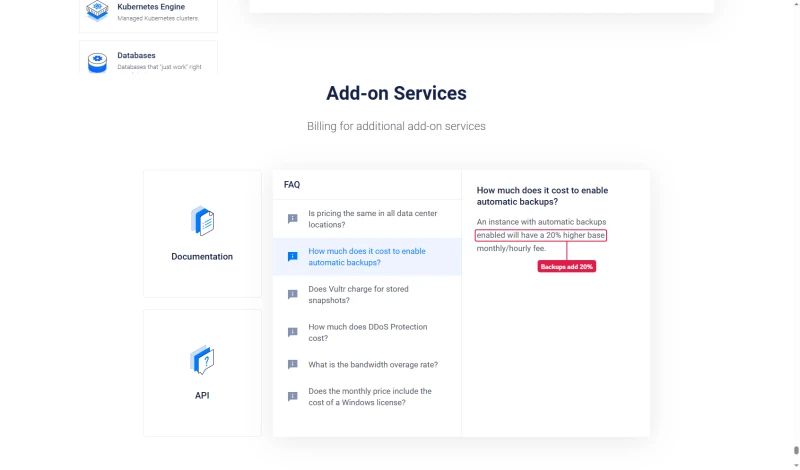
Task: Click the 'monthly/hourly fee.' answer text
Action: [x=511, y=249]
